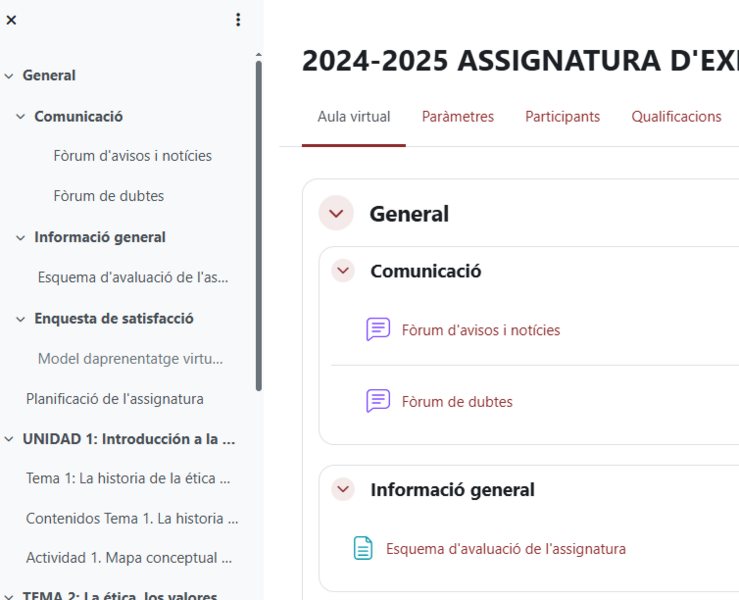Select Planificació de l'assignatura in the sidebar
Viewport: 739px width, 600px height.
click(115, 399)
